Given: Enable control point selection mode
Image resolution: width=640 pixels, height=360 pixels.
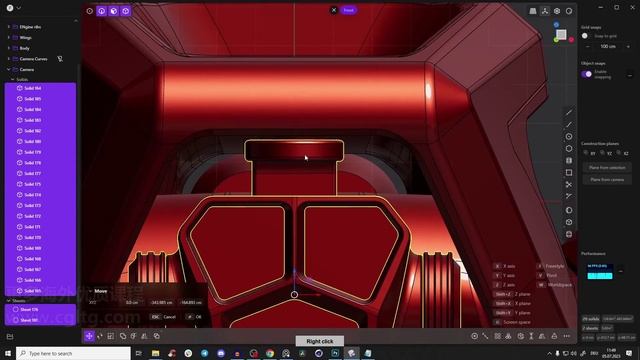Looking at the screenshot, I should click(90, 11).
